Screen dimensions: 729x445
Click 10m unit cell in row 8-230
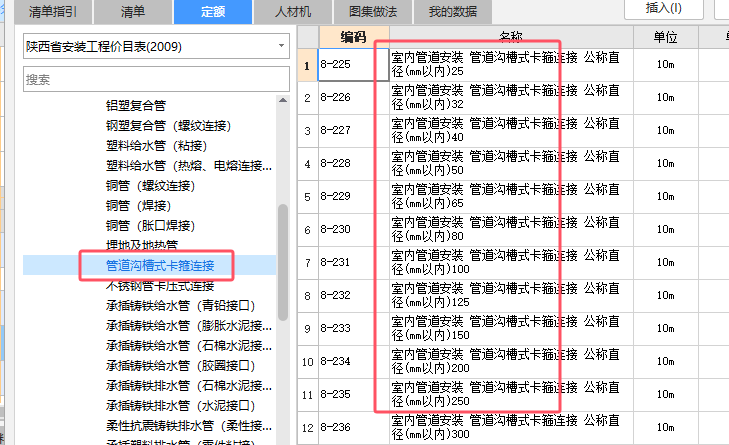[x=665, y=230]
